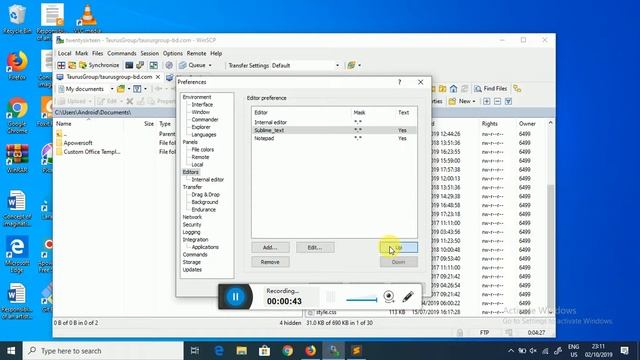Open the Recycle Bin desktop icon

[17, 19]
